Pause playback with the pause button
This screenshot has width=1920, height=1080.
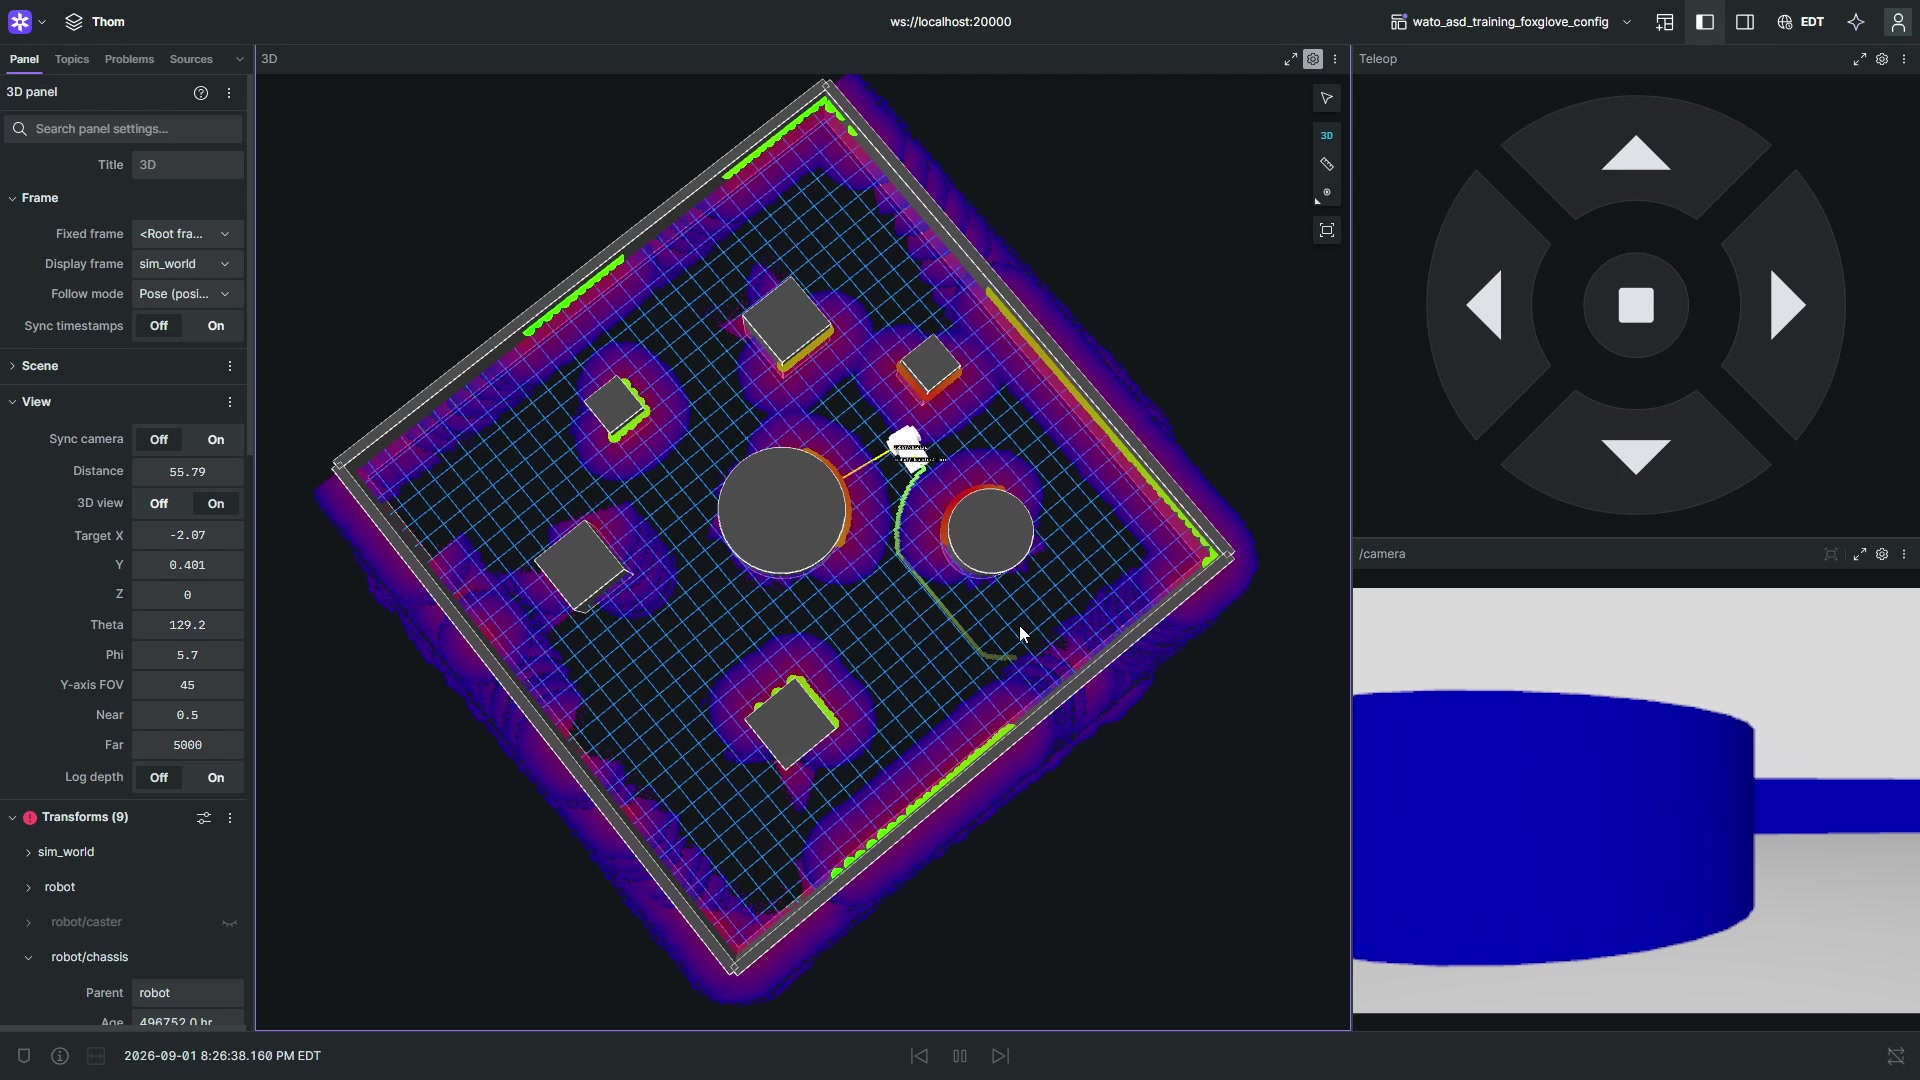click(x=960, y=1056)
